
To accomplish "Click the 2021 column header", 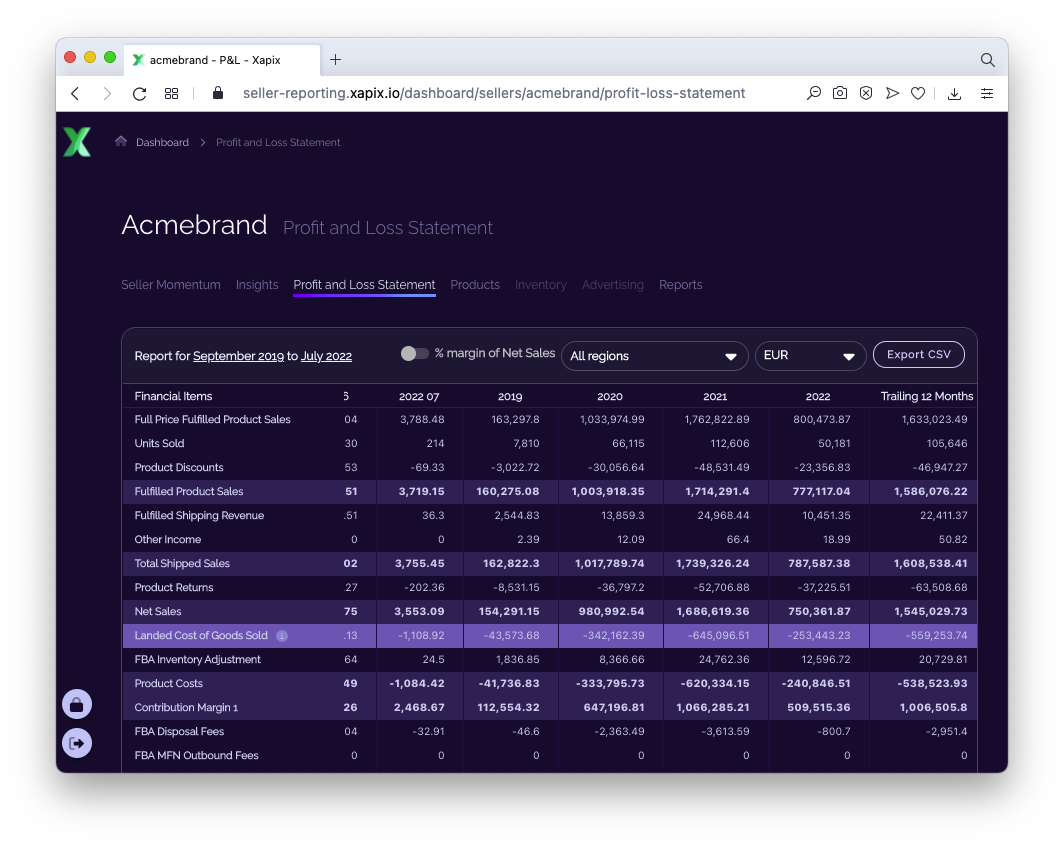I will [x=715, y=396].
